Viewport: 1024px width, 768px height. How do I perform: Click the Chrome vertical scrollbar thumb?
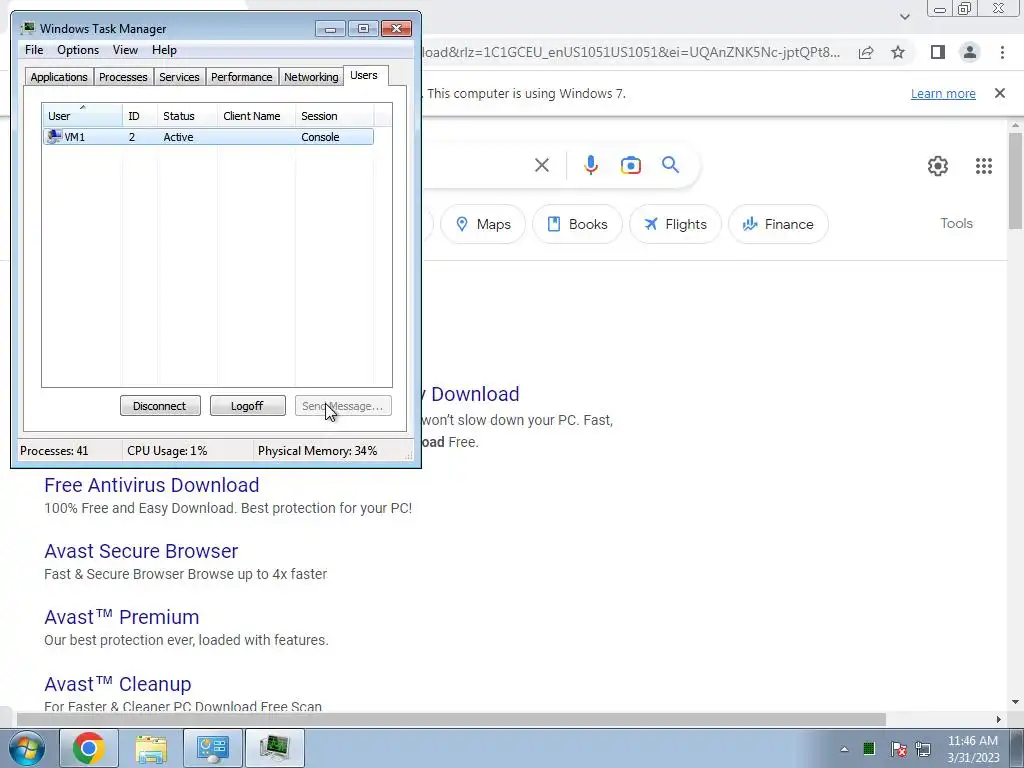[x=1015, y=181]
